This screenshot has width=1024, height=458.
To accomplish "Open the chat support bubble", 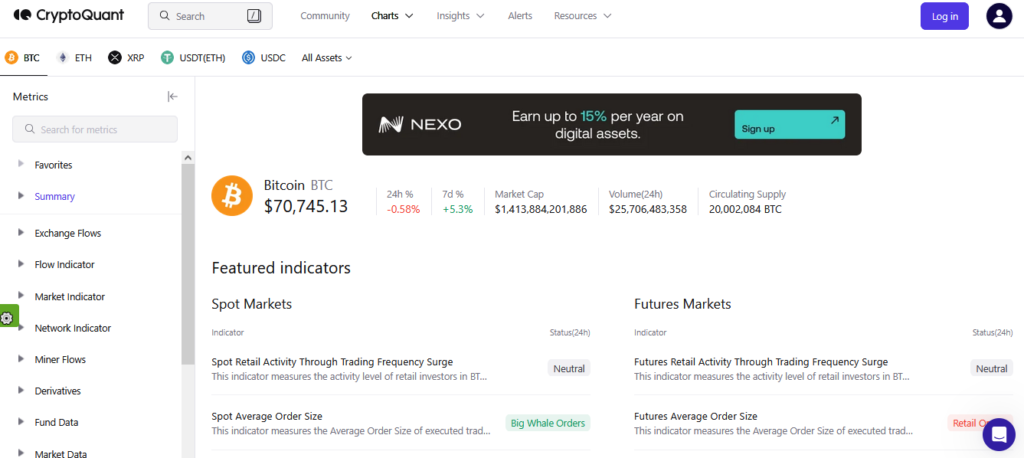I will pos(998,434).
